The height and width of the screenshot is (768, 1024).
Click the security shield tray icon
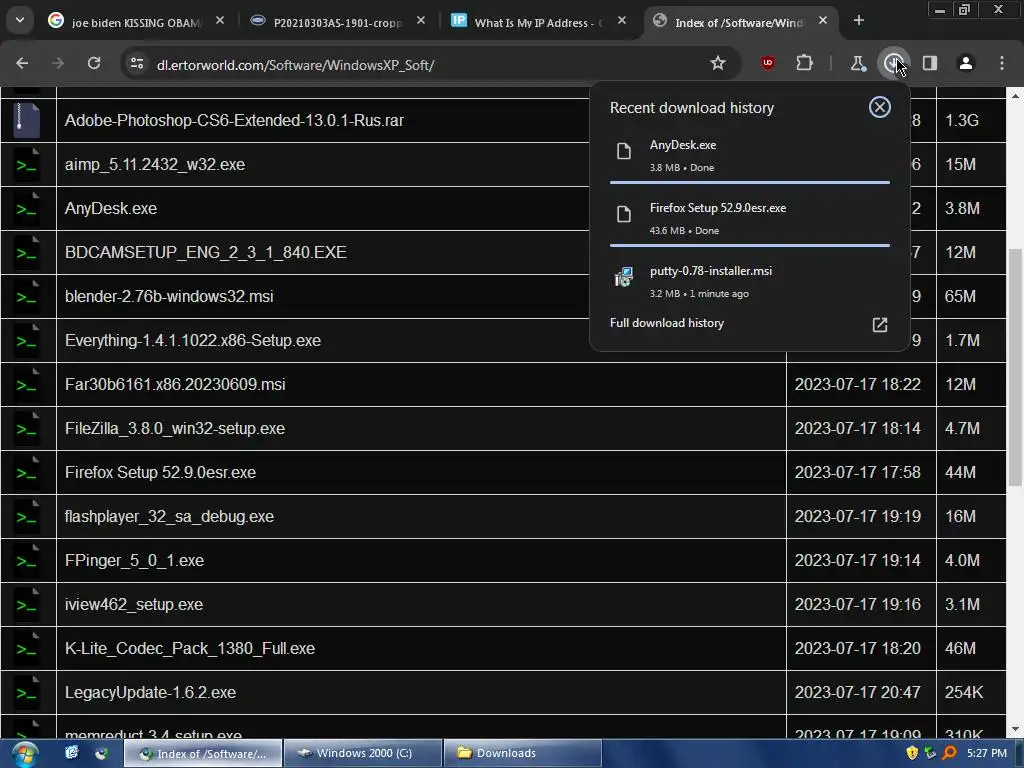click(912, 753)
